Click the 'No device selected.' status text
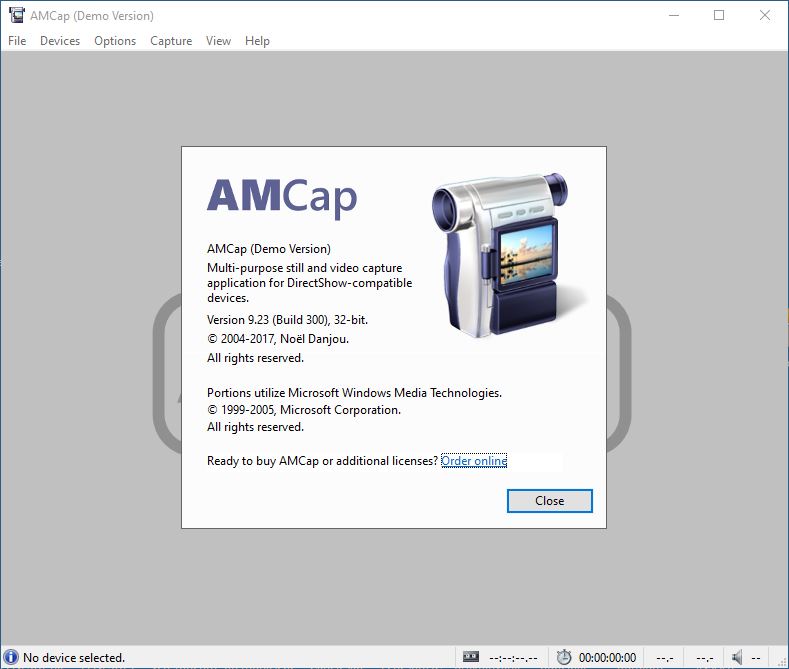The image size is (789, 669). [74, 657]
